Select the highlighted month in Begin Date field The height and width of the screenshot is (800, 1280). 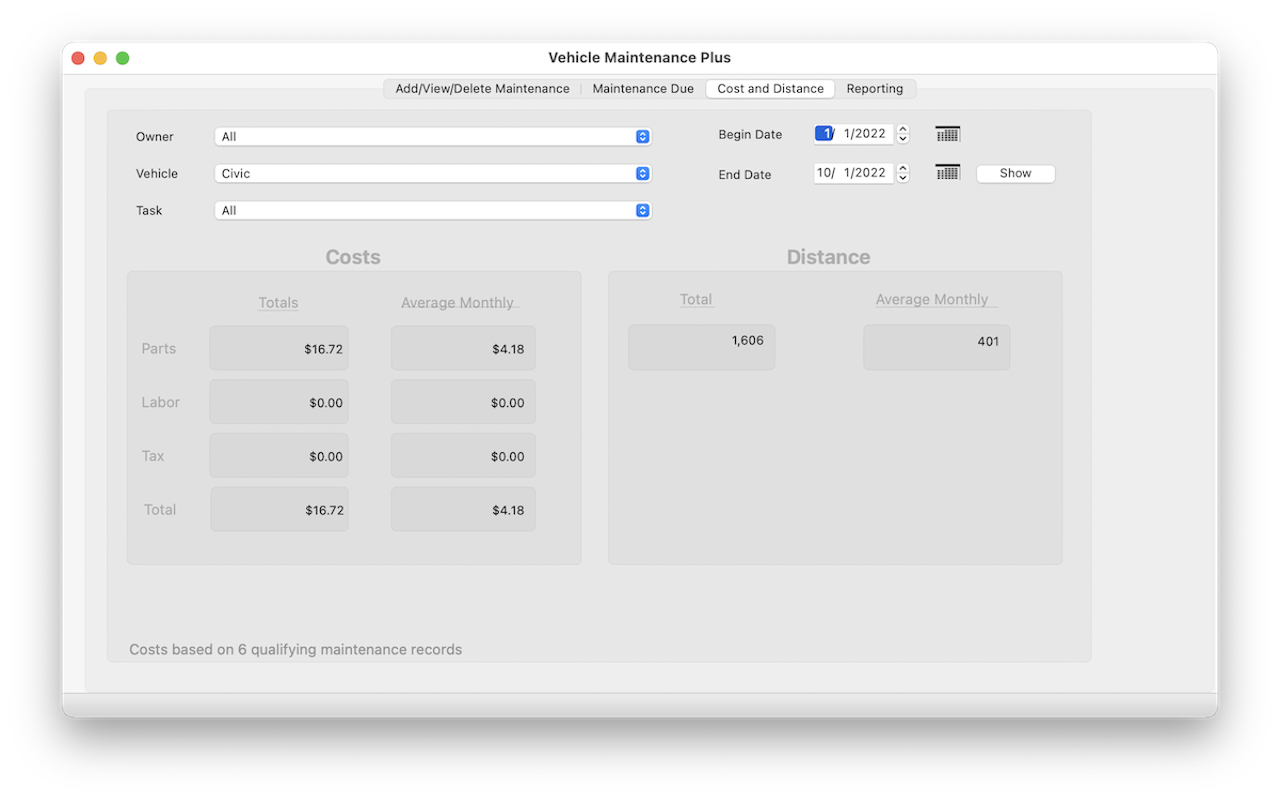click(x=824, y=134)
